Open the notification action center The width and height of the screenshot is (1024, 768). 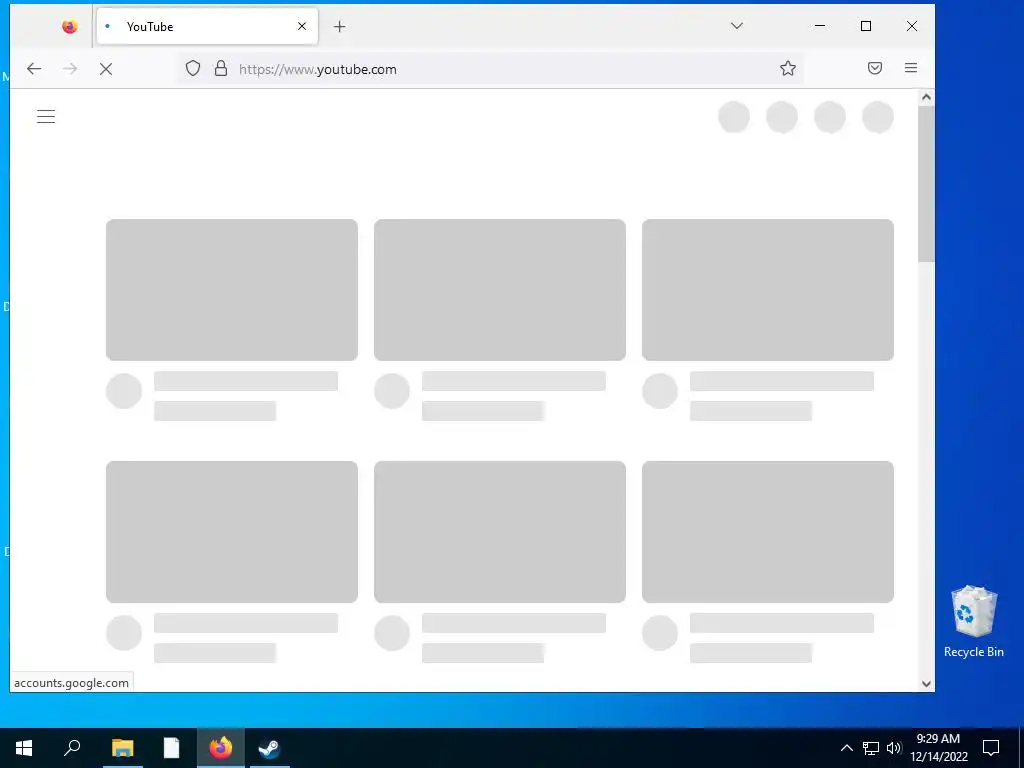click(x=991, y=748)
